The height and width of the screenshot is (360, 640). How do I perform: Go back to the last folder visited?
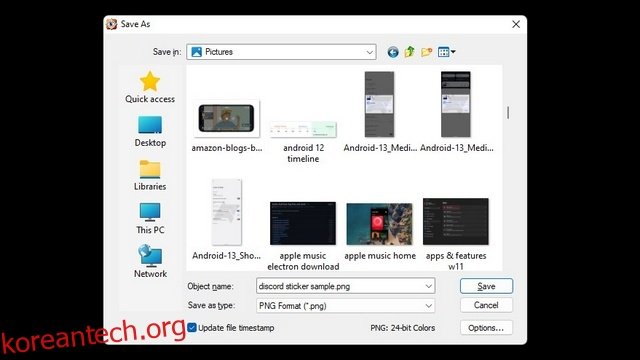coord(393,52)
